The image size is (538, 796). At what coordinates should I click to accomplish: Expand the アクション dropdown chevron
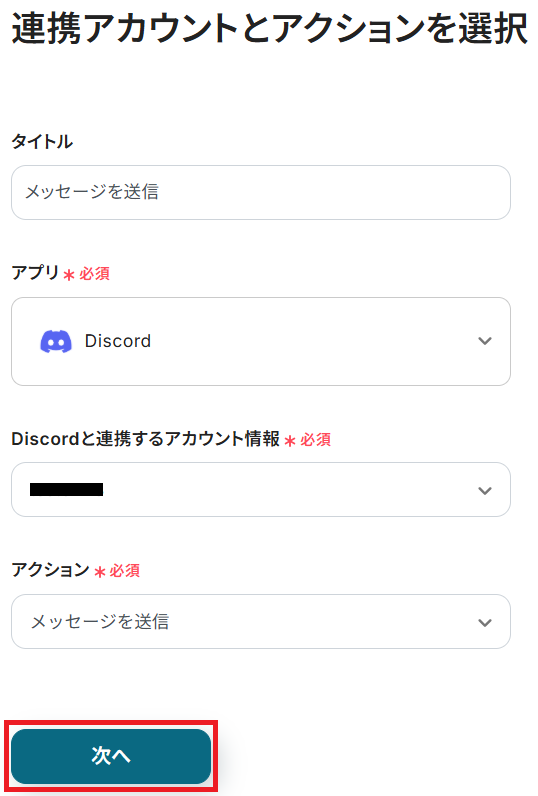(x=485, y=622)
